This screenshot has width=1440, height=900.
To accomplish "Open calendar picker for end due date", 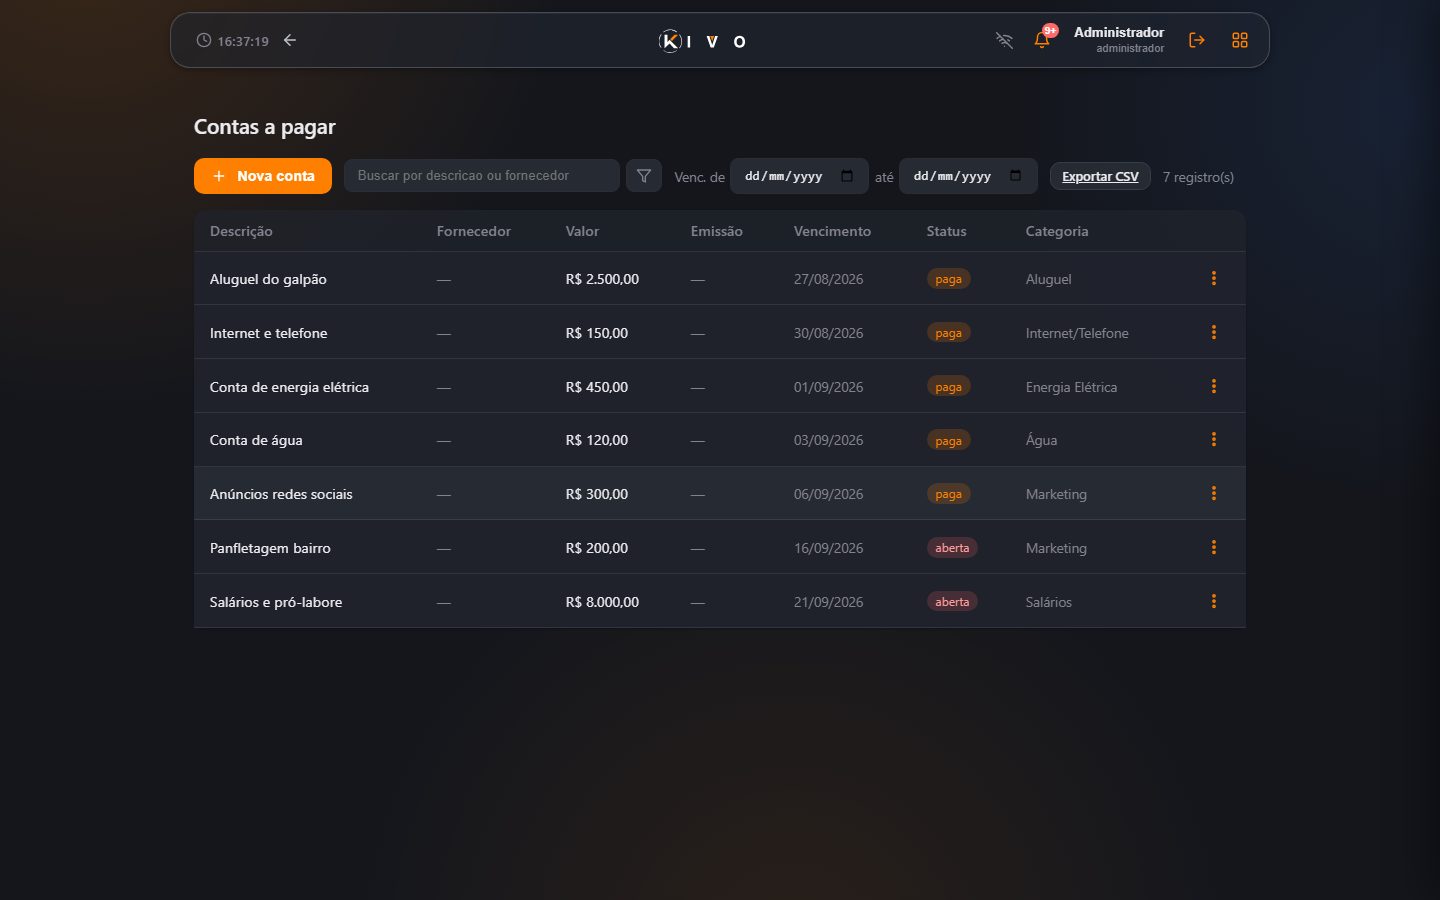I will (x=1016, y=176).
